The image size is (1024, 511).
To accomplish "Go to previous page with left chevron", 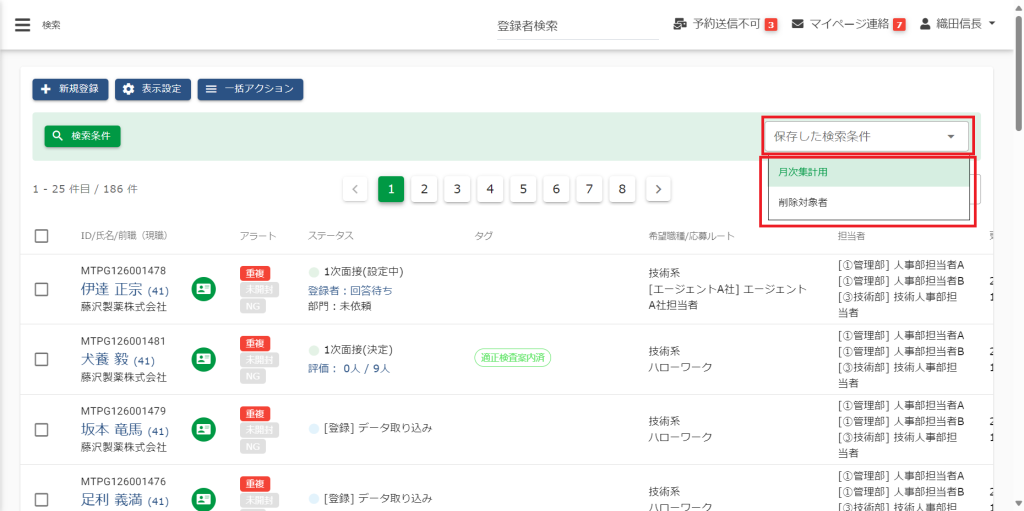I will [x=355, y=189].
